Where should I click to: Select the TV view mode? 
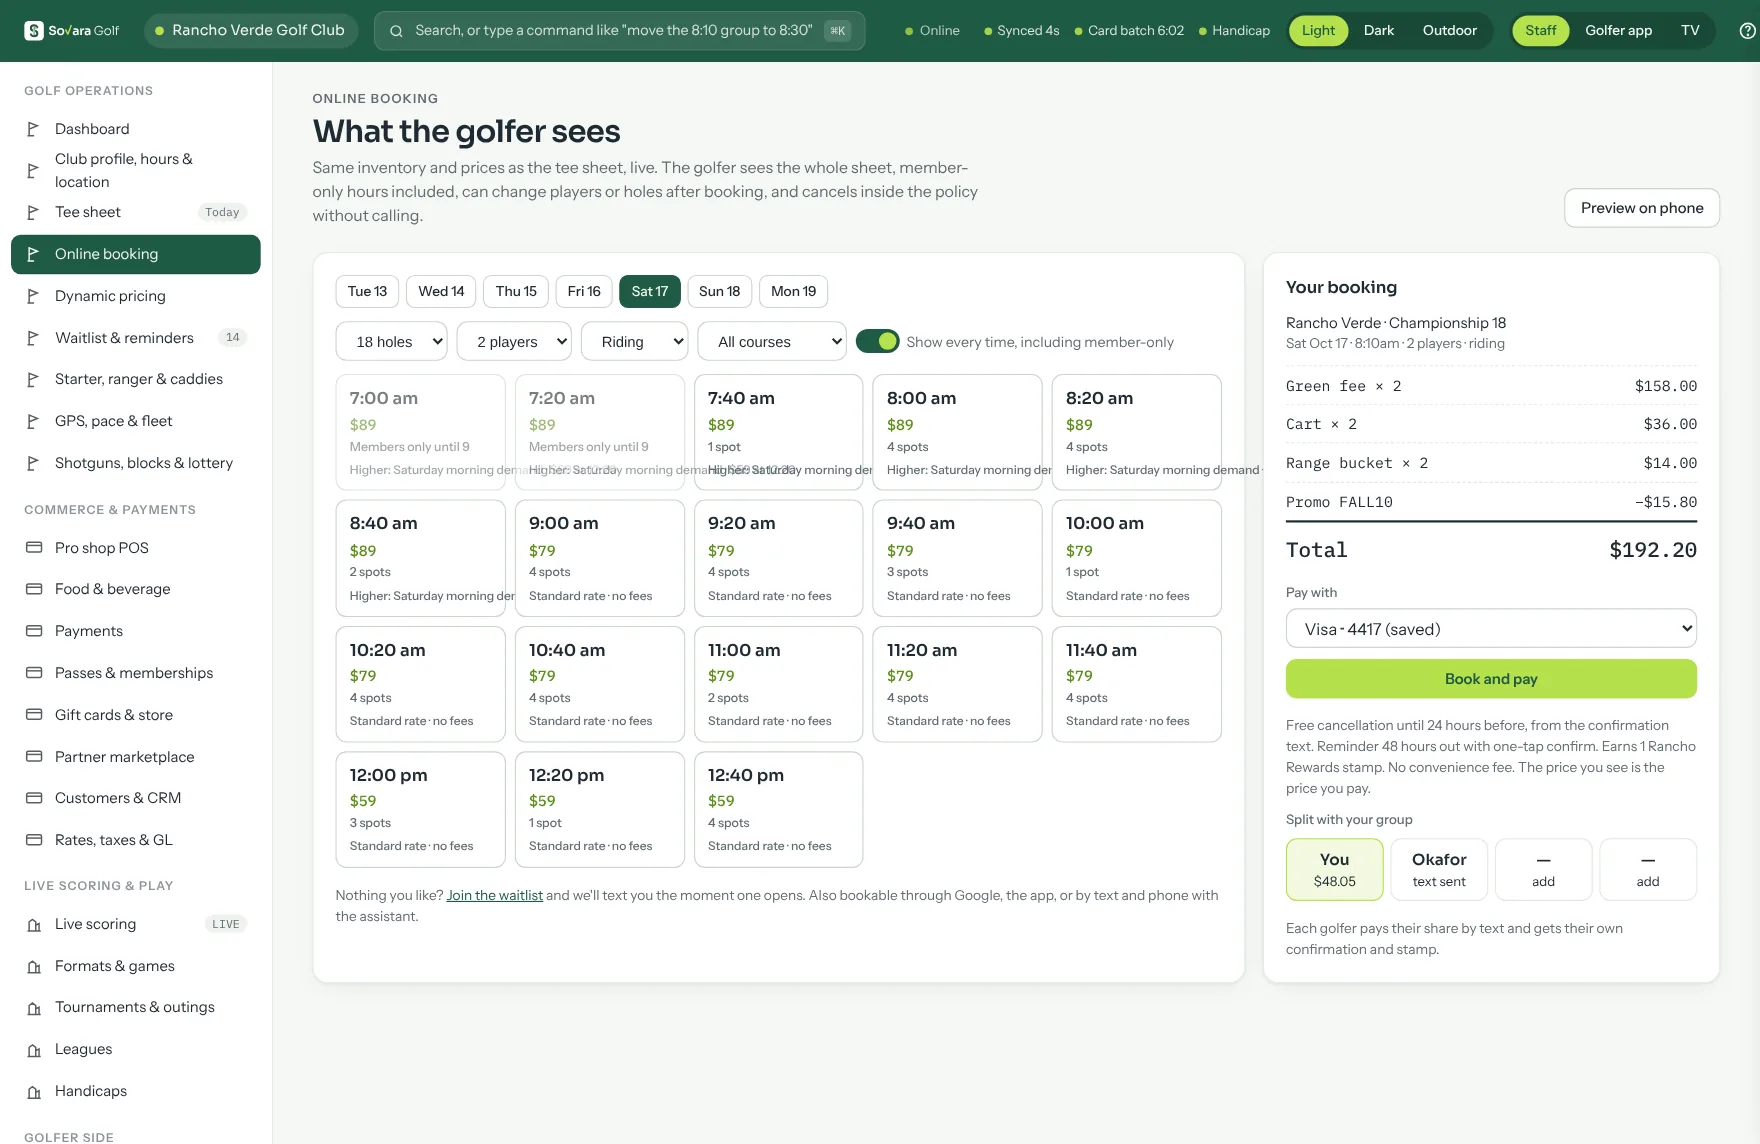point(1690,31)
